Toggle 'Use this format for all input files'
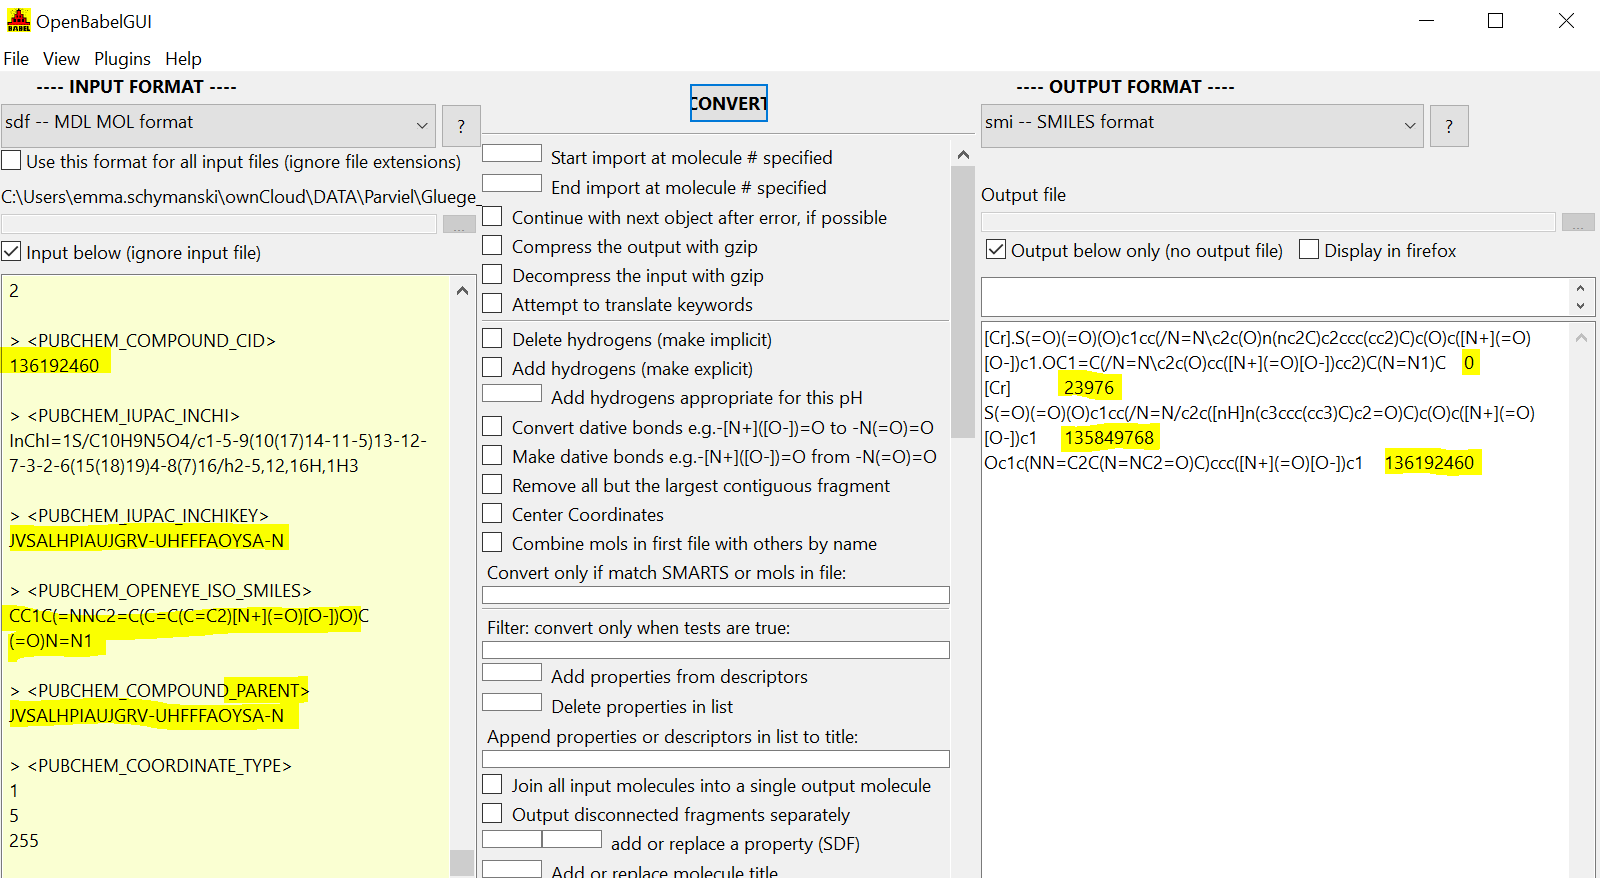 pyautogui.click(x=11, y=161)
